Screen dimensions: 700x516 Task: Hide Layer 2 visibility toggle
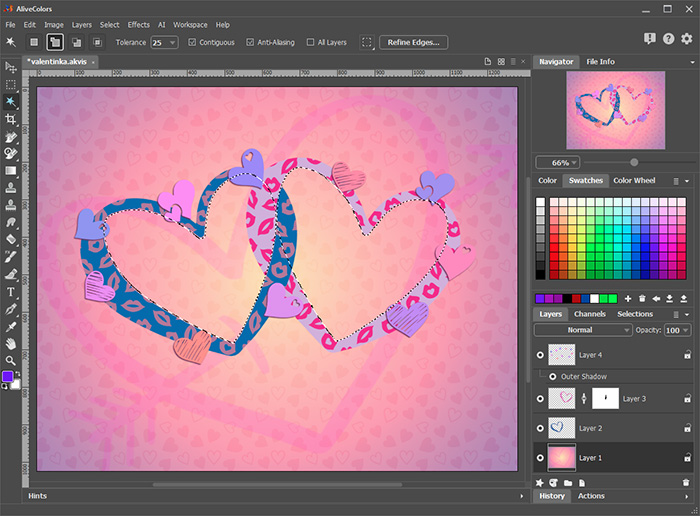540,428
